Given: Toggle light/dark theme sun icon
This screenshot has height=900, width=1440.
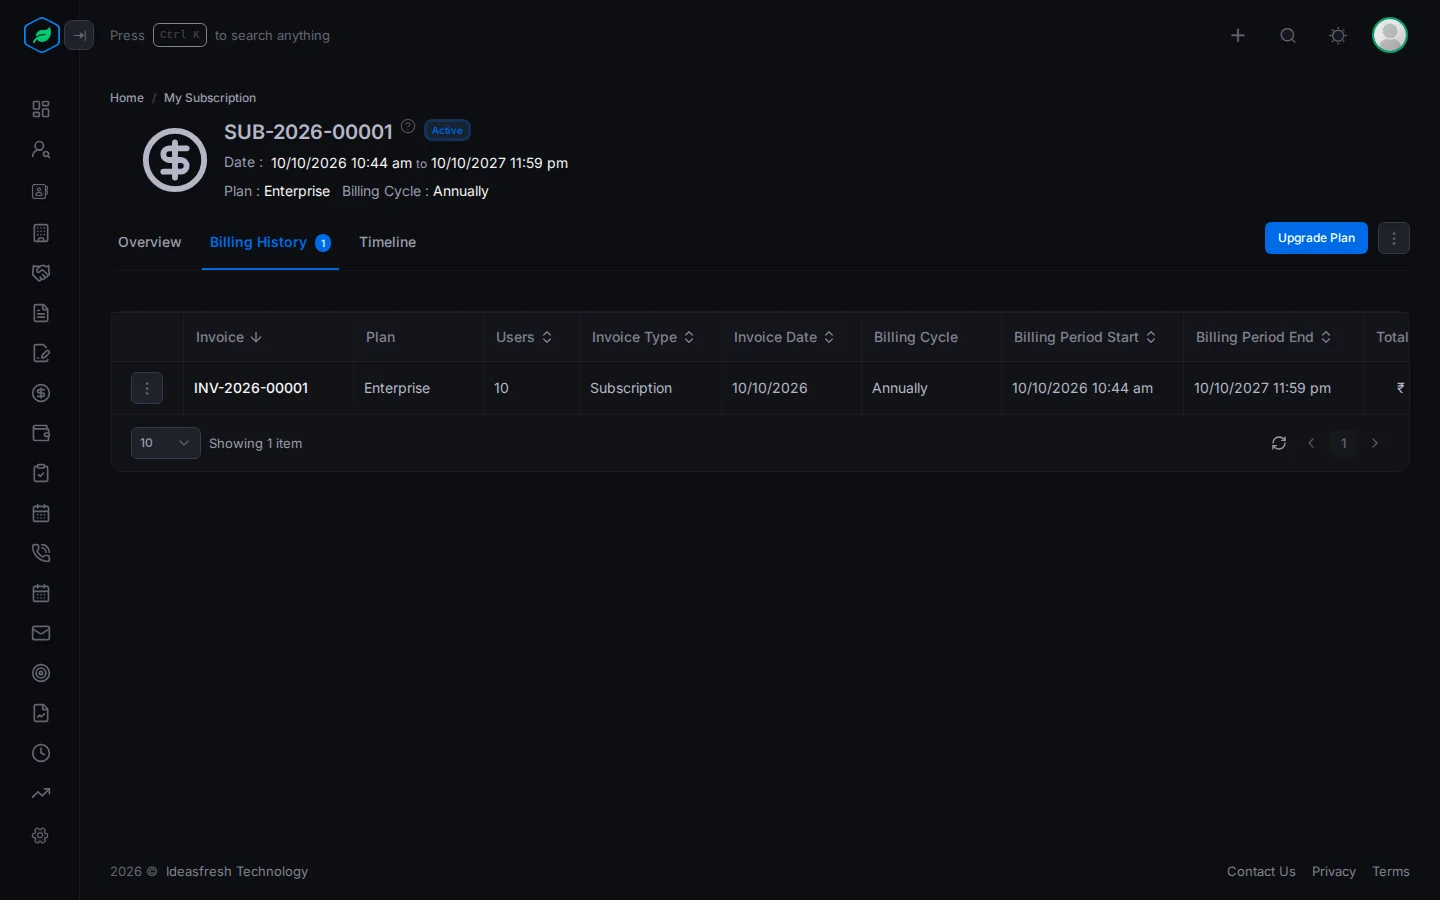Looking at the screenshot, I should point(1338,35).
